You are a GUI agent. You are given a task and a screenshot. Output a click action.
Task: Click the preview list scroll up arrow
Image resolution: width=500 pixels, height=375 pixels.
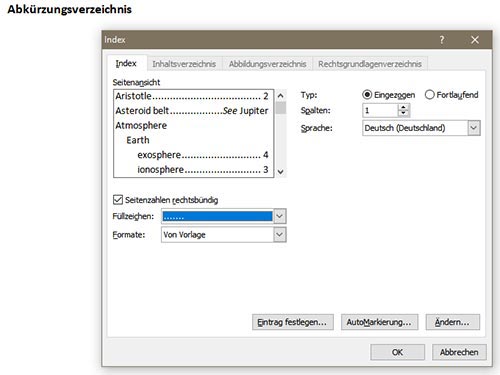point(281,96)
